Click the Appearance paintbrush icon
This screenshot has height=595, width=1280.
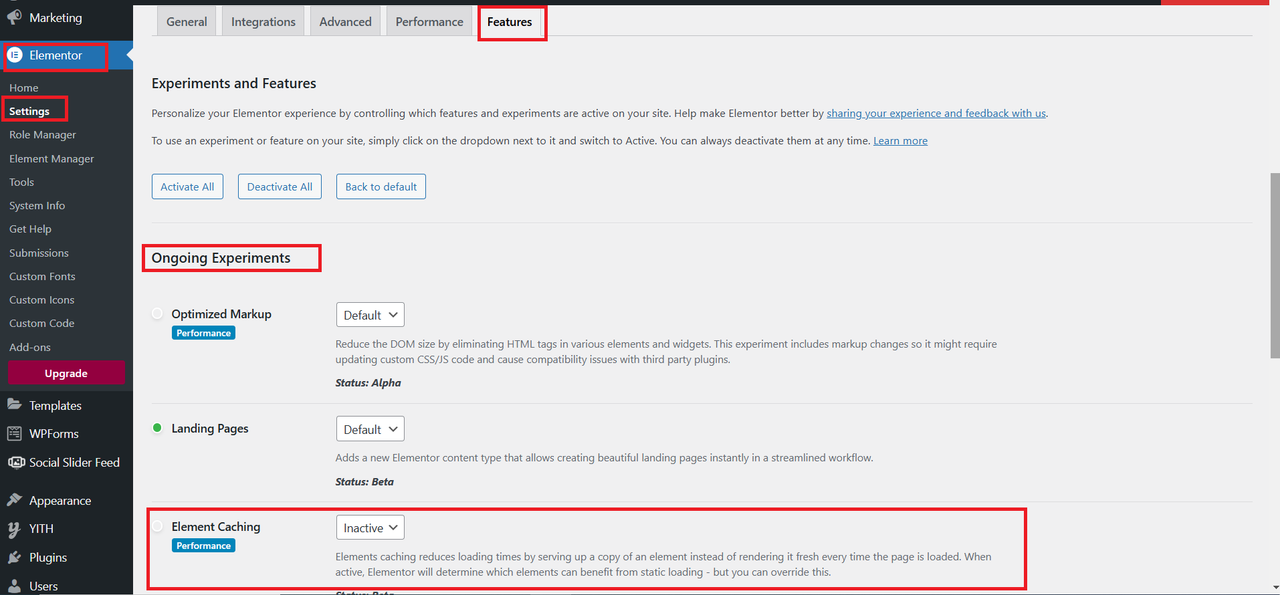coord(15,501)
